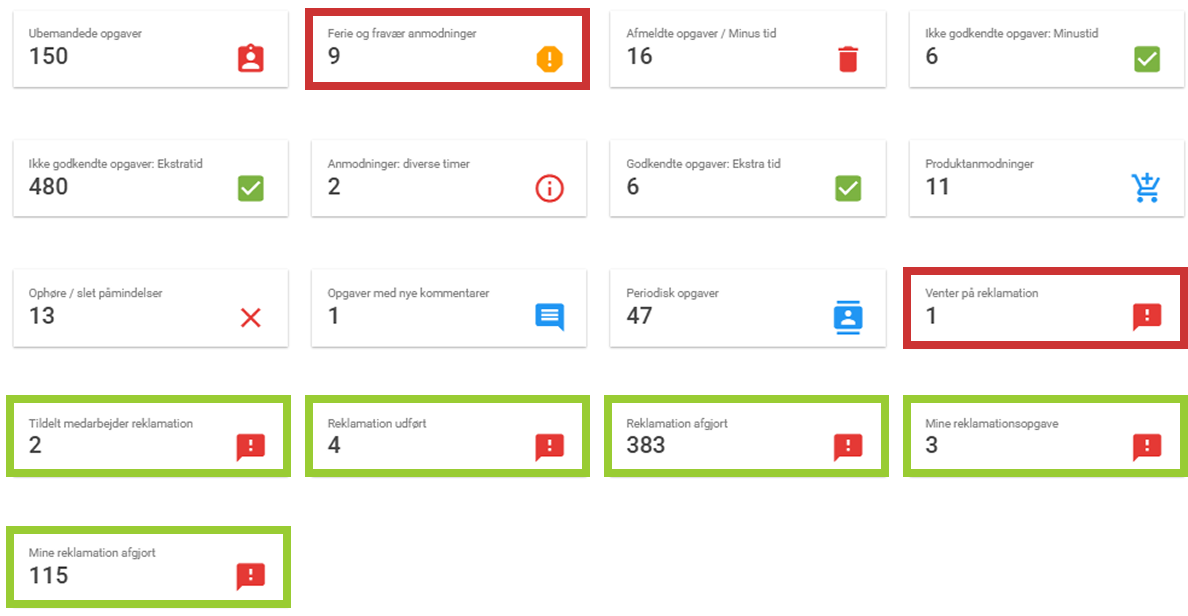
Task: Click the Opgaver med nye kommentarer label
Action: [x=408, y=294]
